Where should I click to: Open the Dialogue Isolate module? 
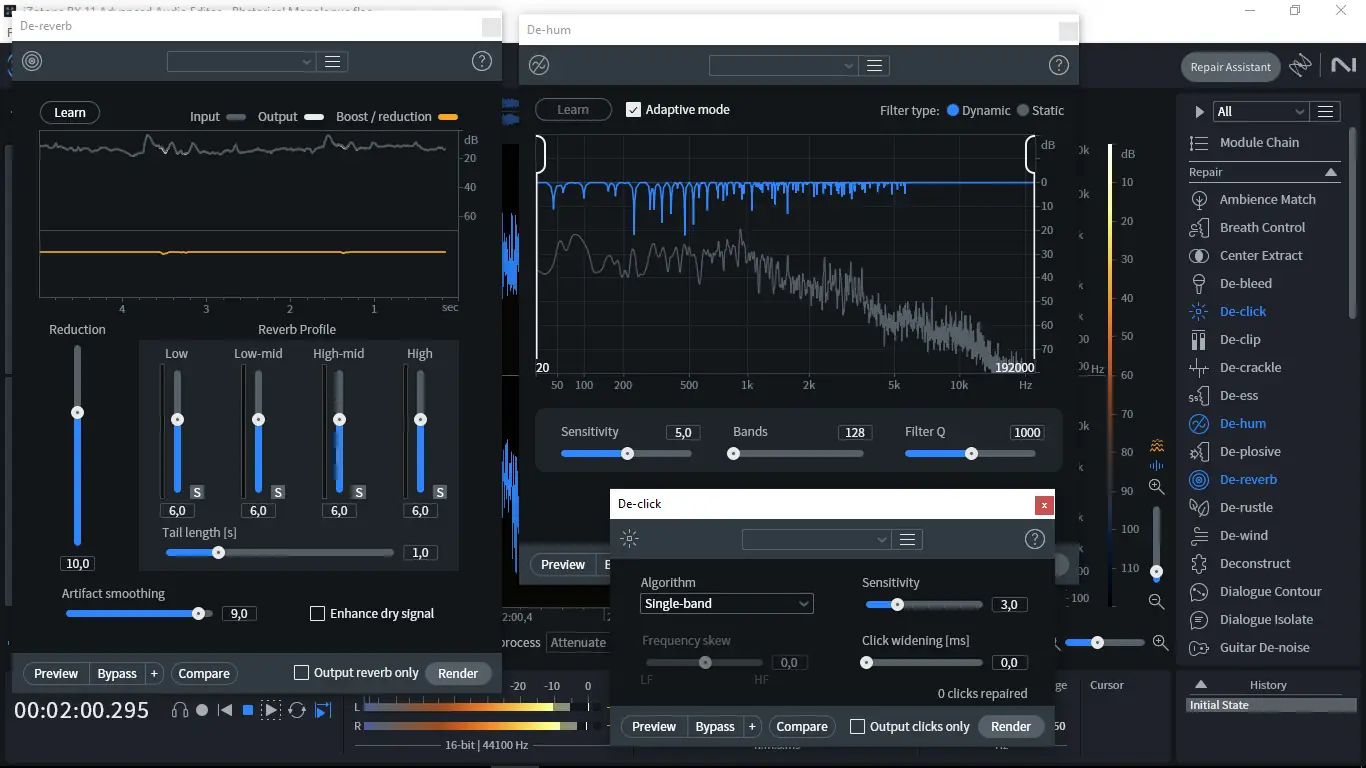point(1253,619)
